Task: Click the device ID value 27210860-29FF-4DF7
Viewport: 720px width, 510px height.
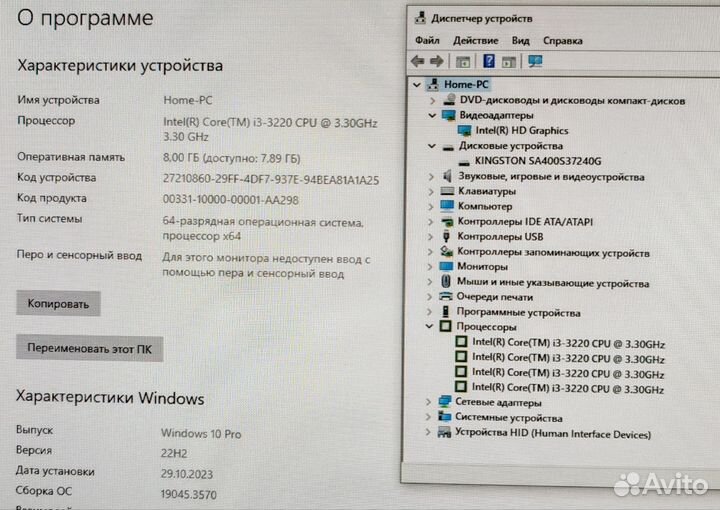Action: (x=271, y=179)
